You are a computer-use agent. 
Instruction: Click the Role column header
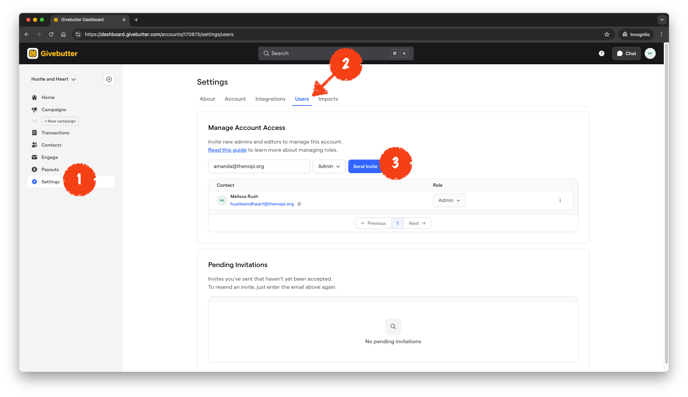[437, 185]
